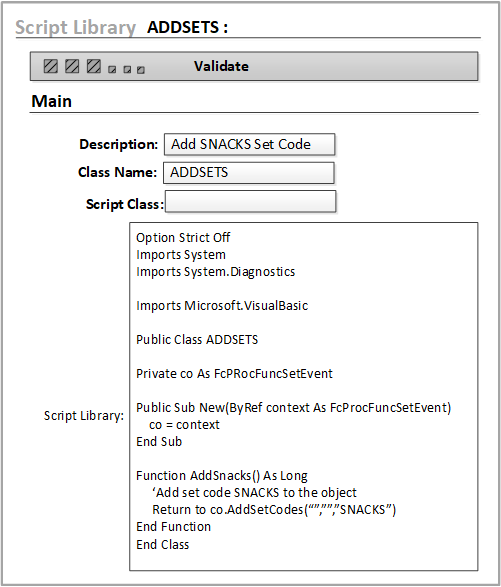Click the first small toolbar icon

(x=112, y=69)
